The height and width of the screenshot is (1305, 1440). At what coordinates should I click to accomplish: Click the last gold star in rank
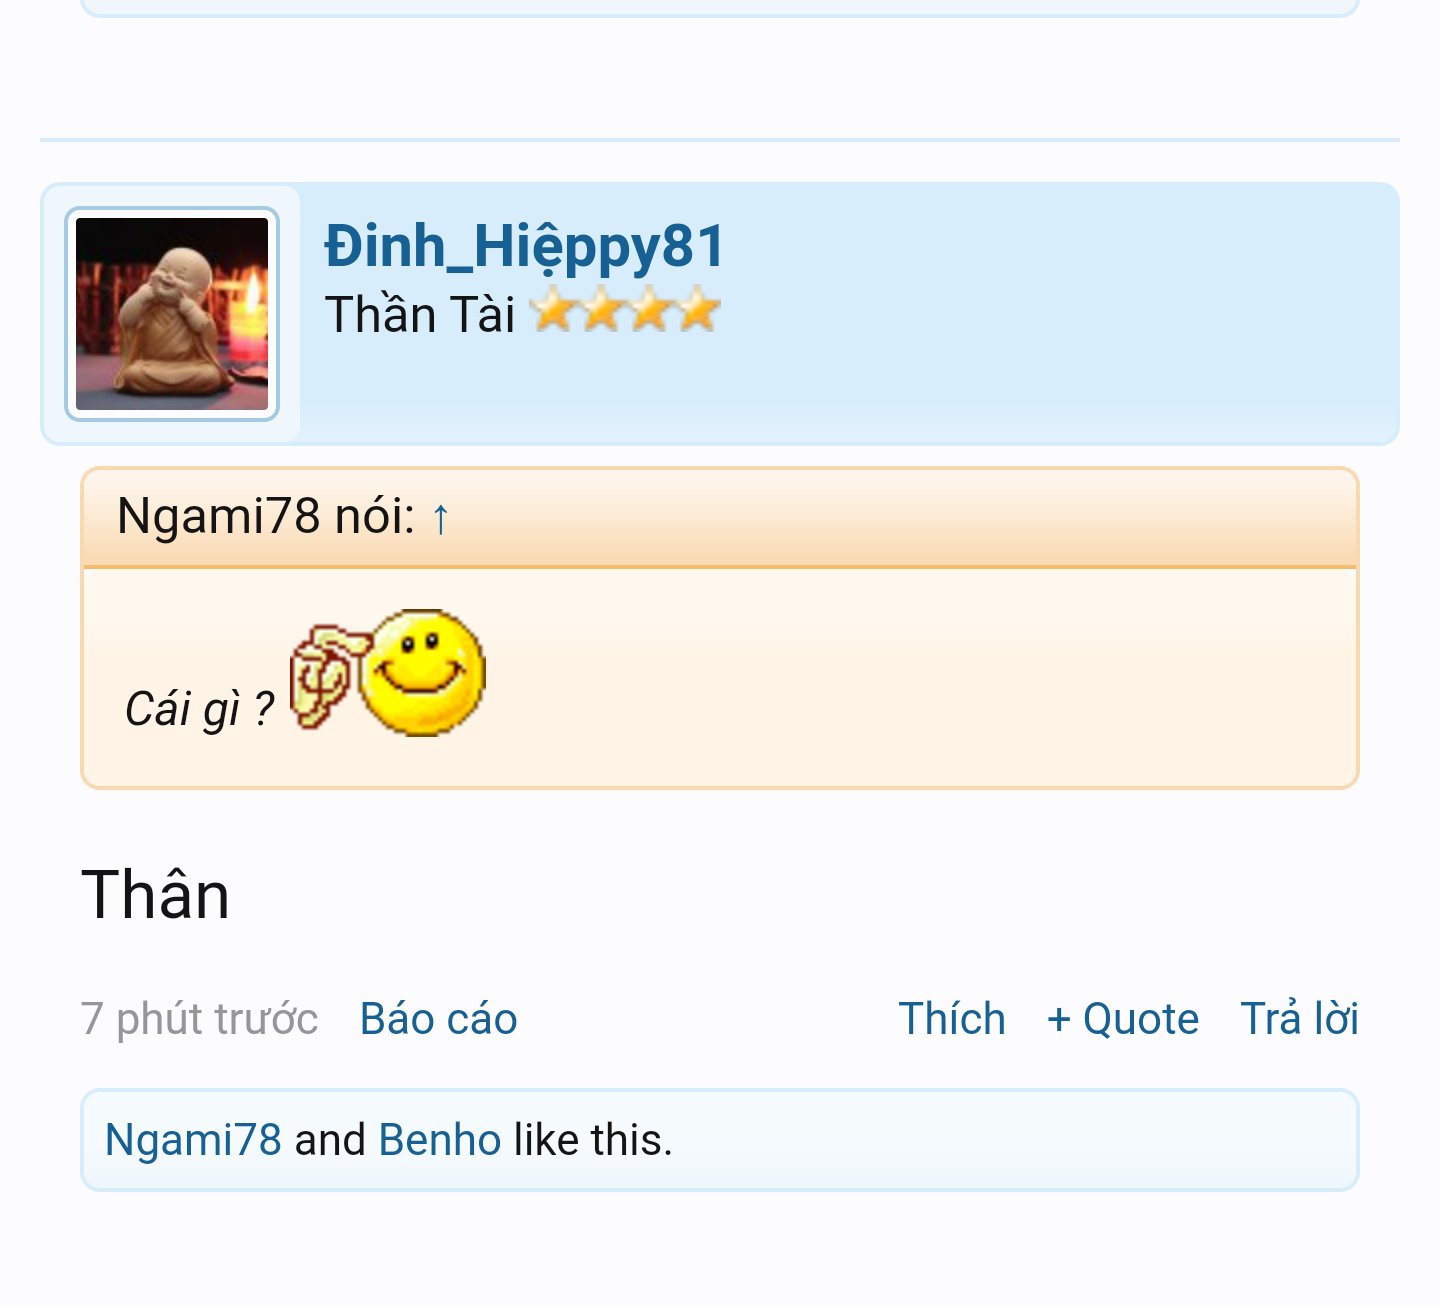[x=697, y=310]
